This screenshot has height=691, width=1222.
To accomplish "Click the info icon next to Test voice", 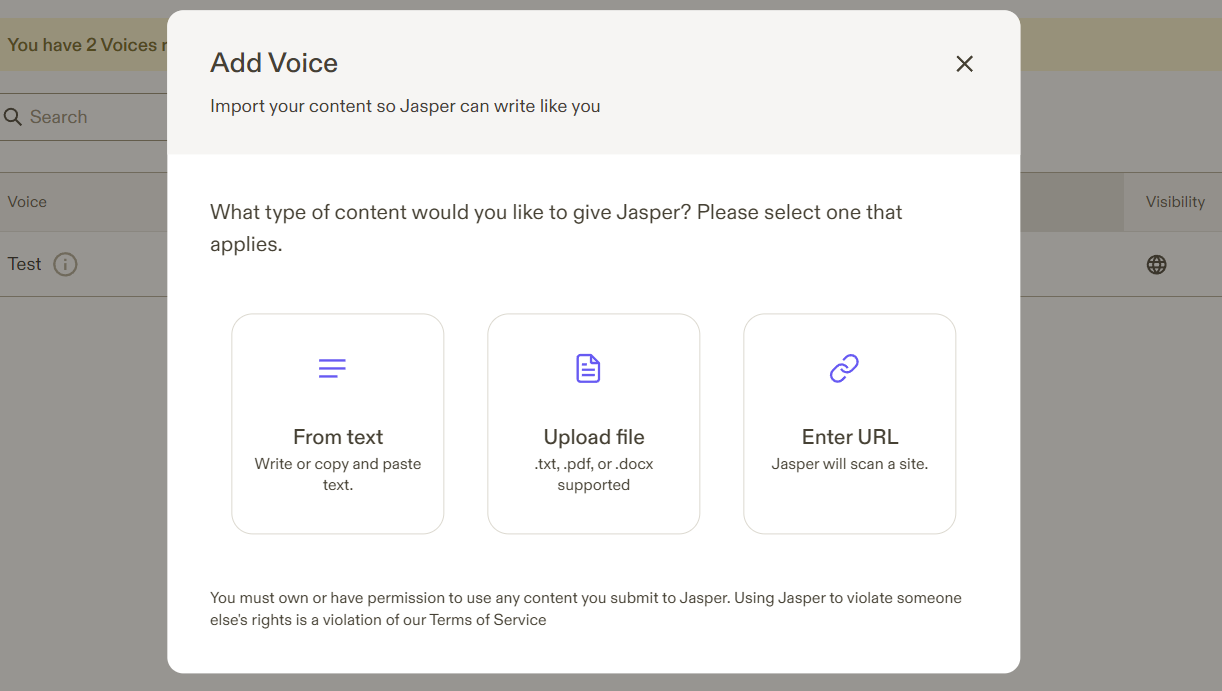I will point(65,265).
